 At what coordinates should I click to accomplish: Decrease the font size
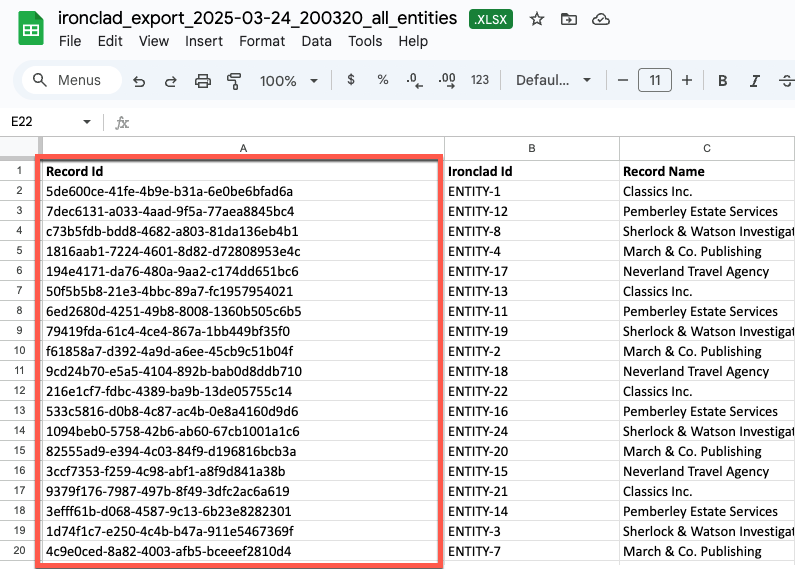click(x=623, y=80)
